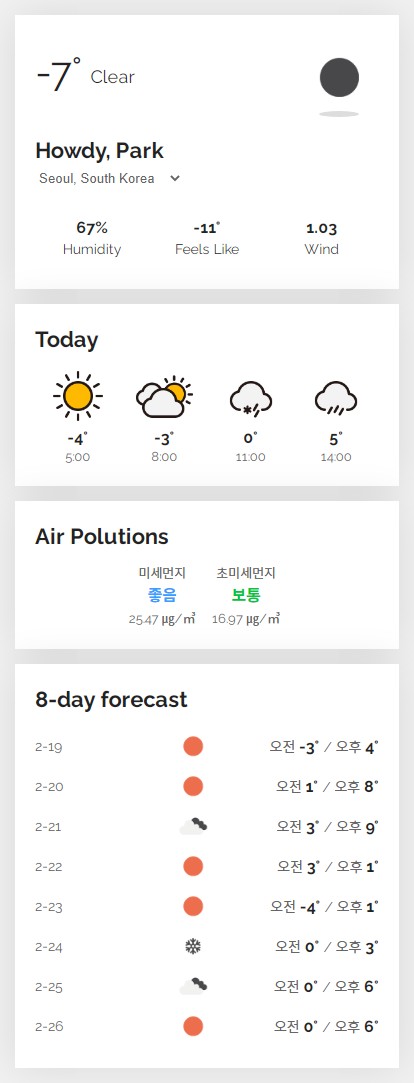This screenshot has width=414, height=1083.
Task: Click the 초미세먼지 보통 air quality reading
Action: (246, 595)
